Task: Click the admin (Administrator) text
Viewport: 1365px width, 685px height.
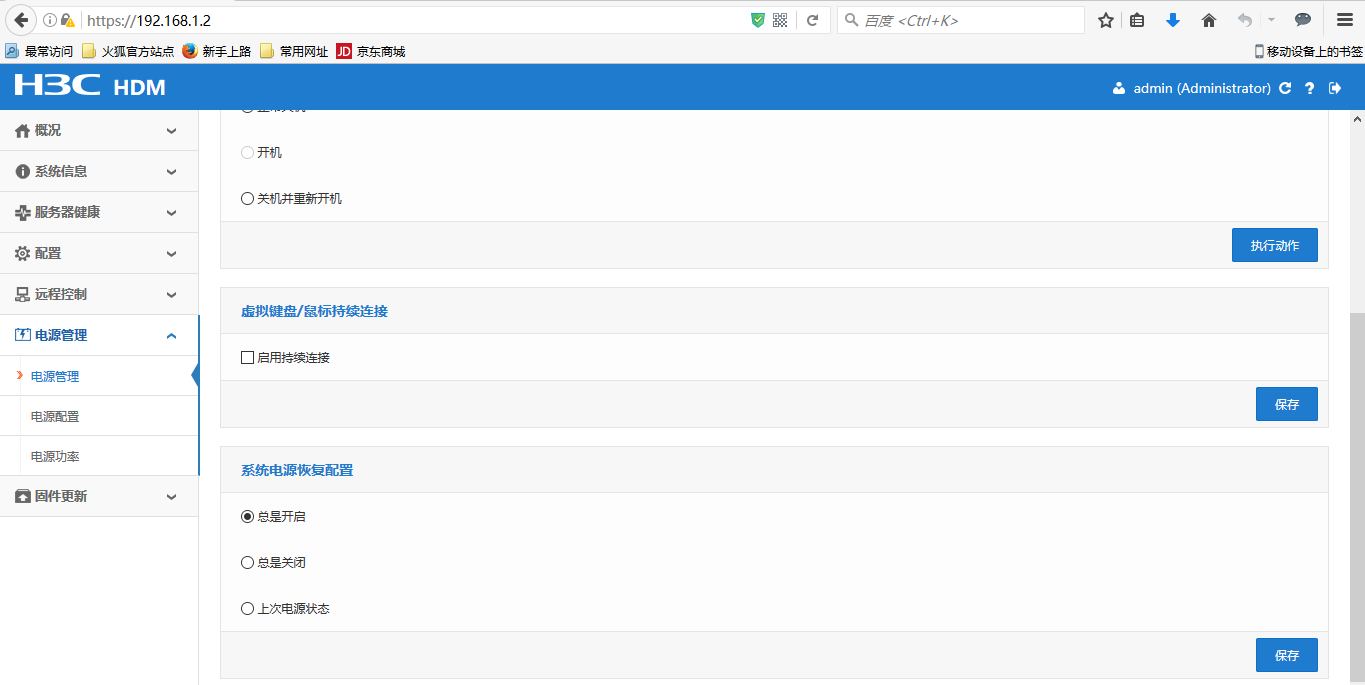Action: 1202,88
